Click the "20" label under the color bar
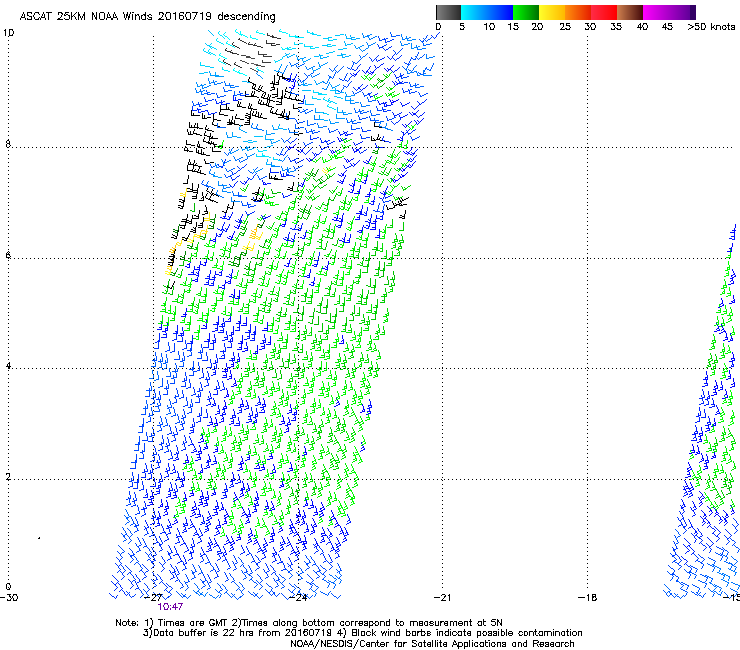740x650 pixels. [537, 27]
